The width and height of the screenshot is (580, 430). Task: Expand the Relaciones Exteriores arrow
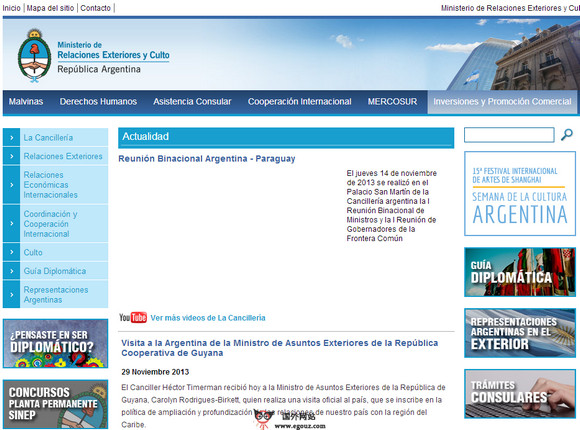(x=11, y=156)
